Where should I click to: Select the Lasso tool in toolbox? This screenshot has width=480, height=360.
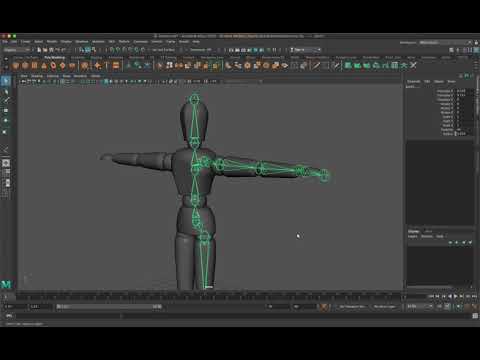(x=6, y=91)
